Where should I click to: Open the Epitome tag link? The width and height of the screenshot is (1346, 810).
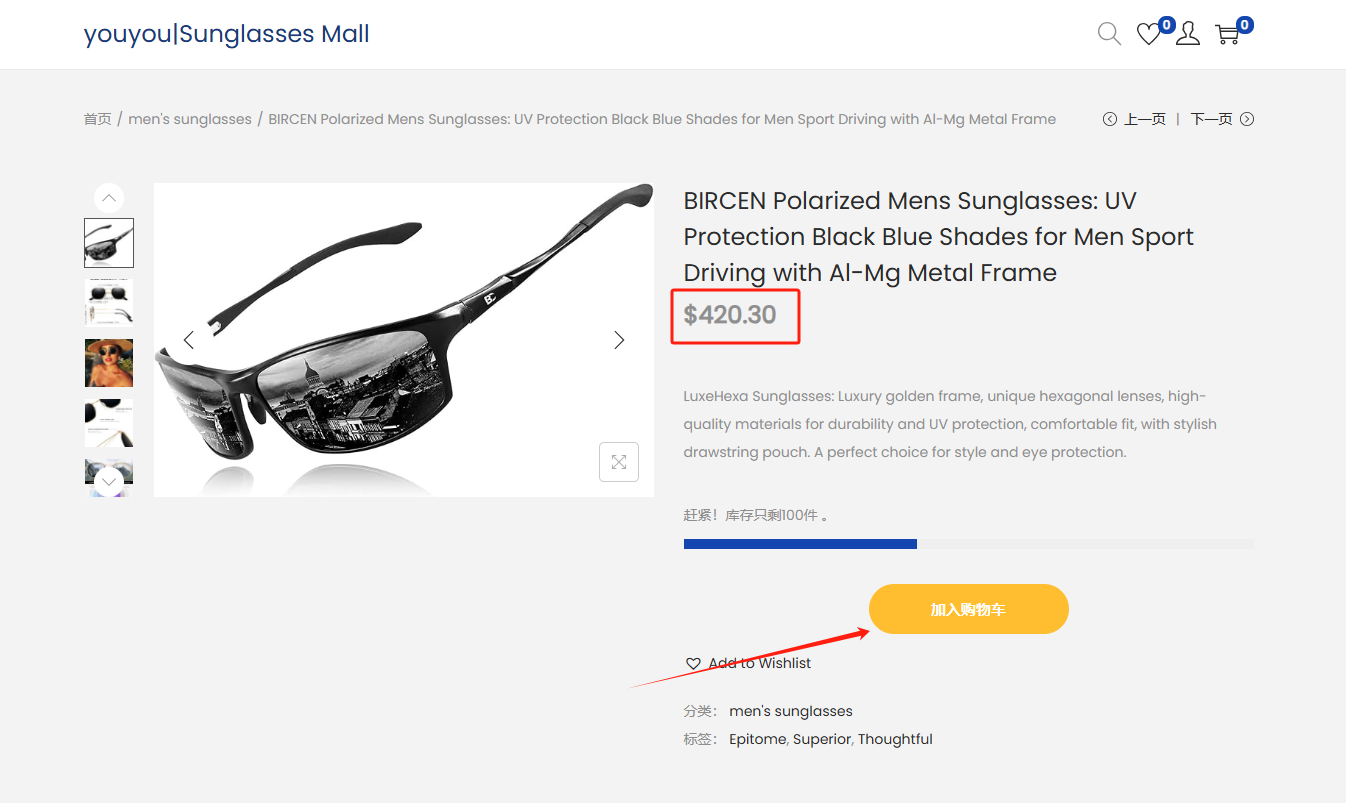pyautogui.click(x=758, y=739)
